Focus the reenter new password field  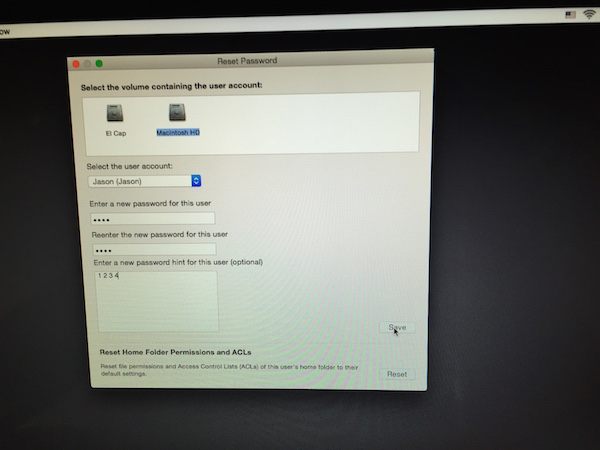point(154,249)
